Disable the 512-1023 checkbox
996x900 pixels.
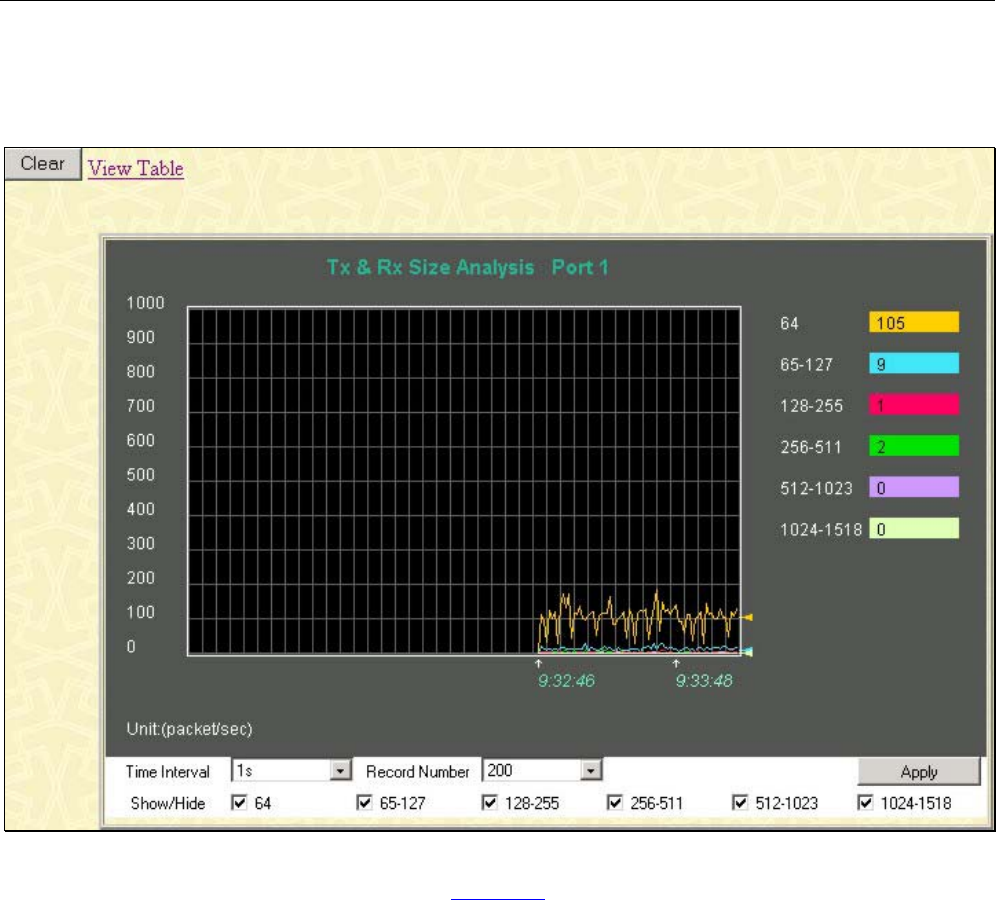740,803
